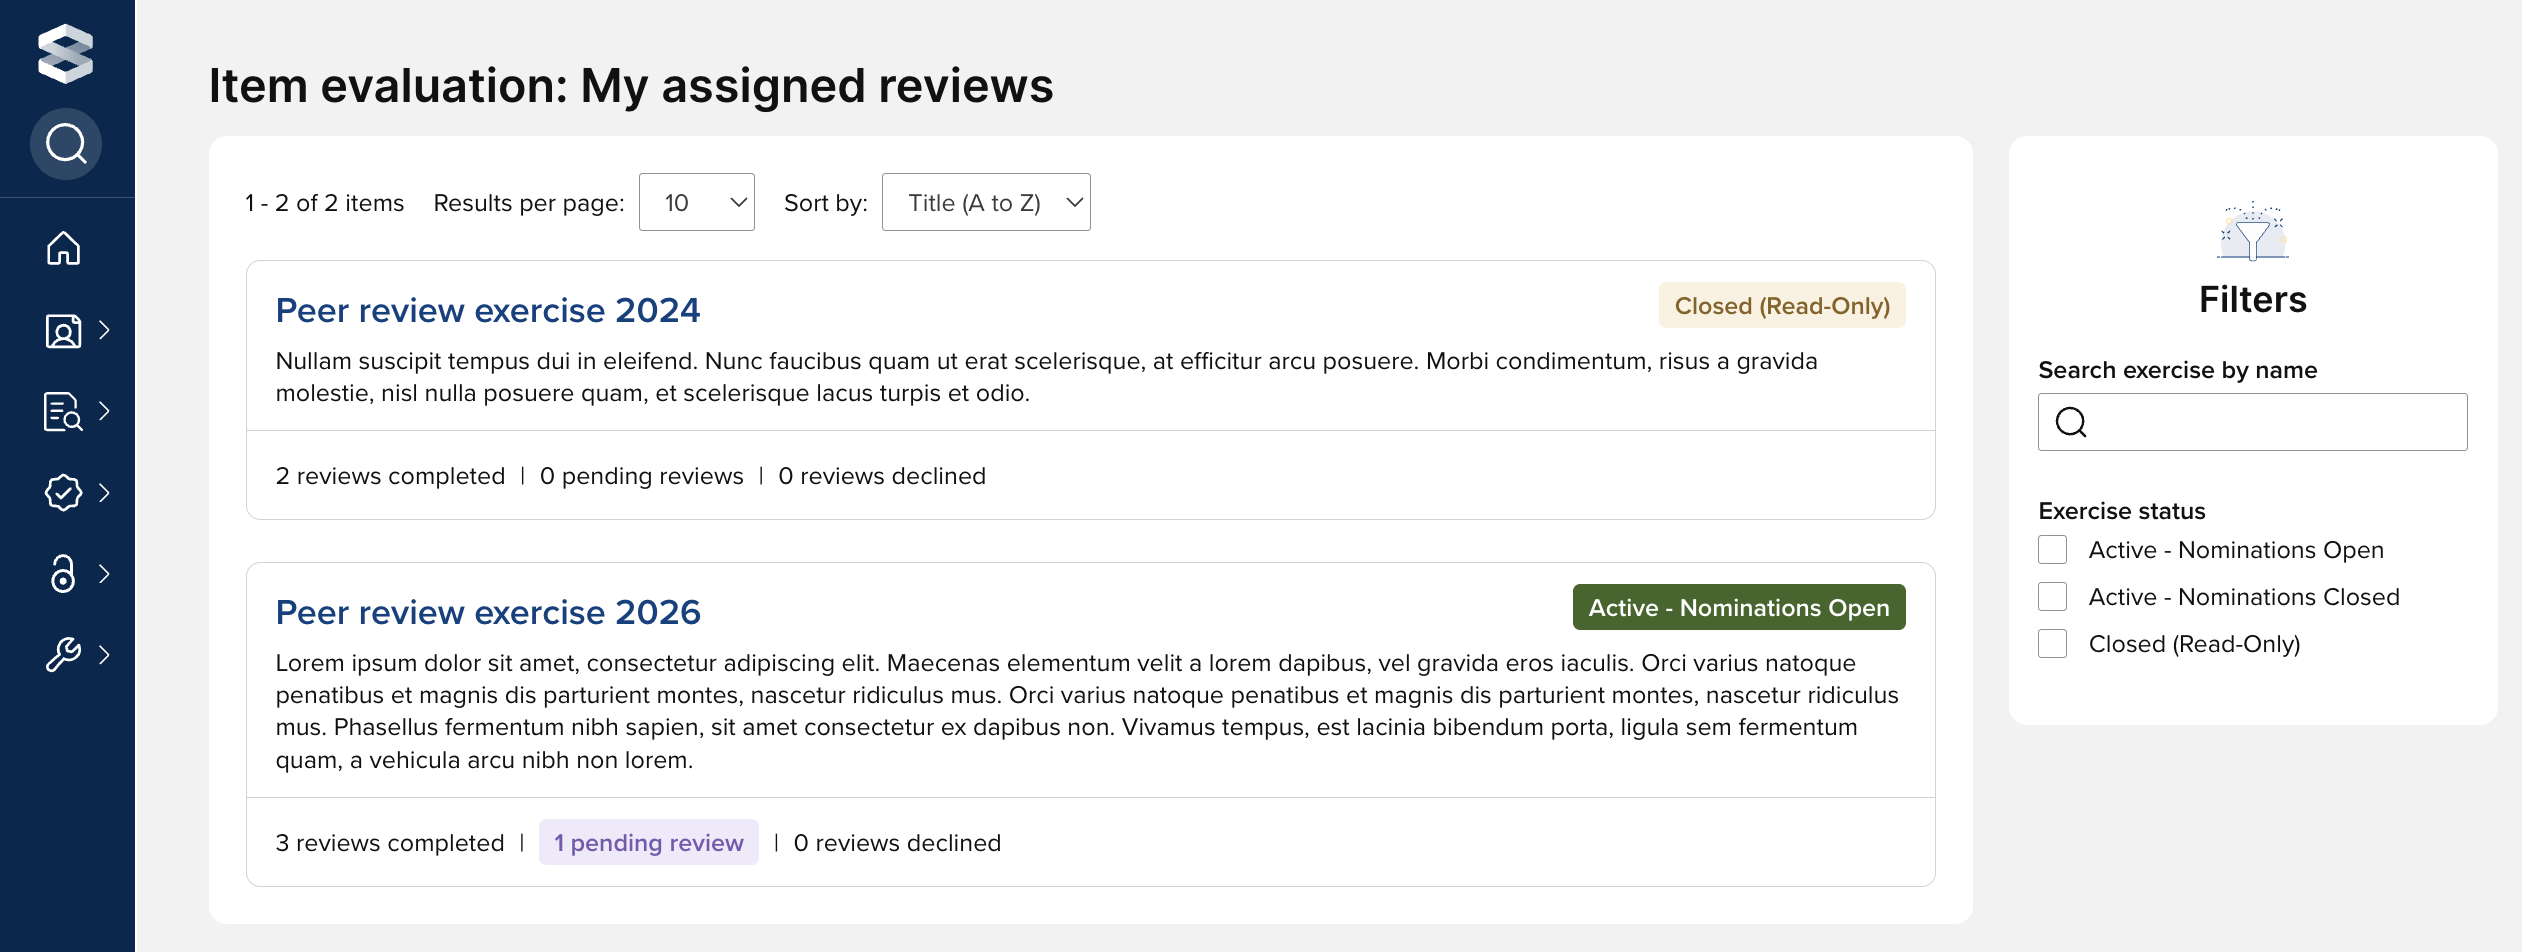The width and height of the screenshot is (2522, 952).
Task: Open the Sort by Title dropdown
Action: 986,203
